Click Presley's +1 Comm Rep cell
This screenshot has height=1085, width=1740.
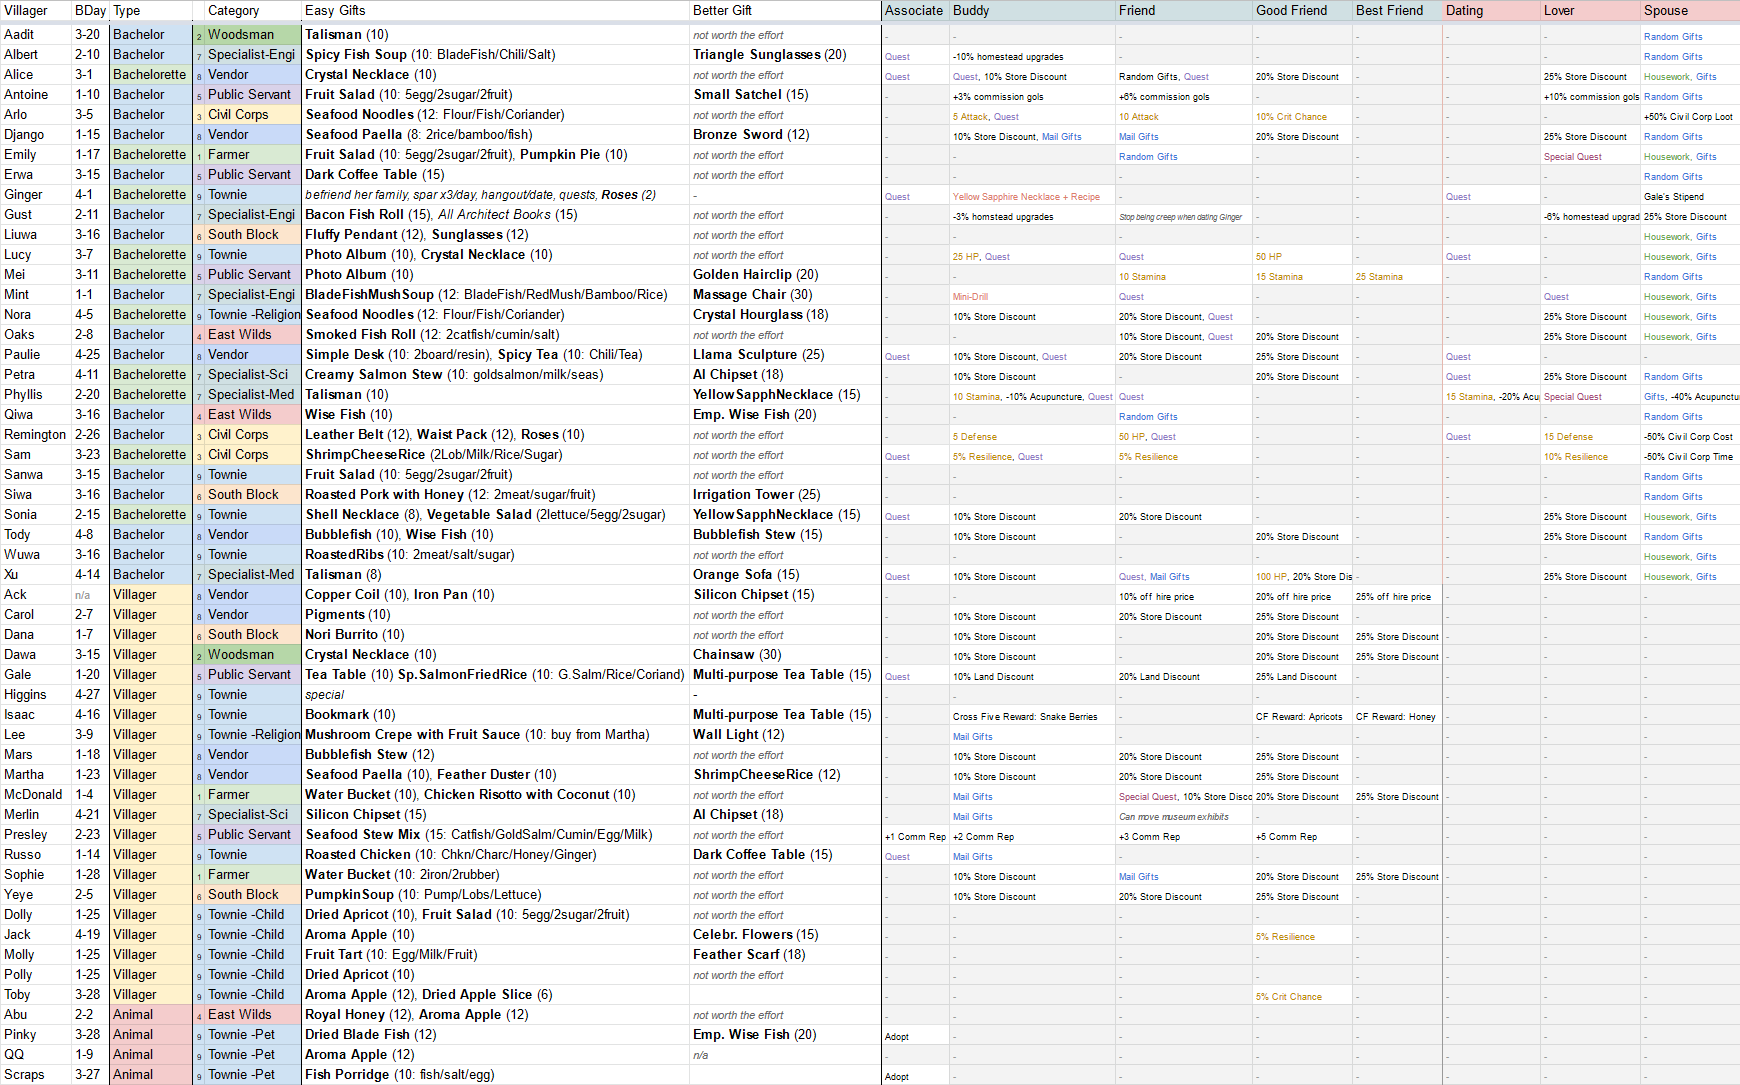(915, 837)
